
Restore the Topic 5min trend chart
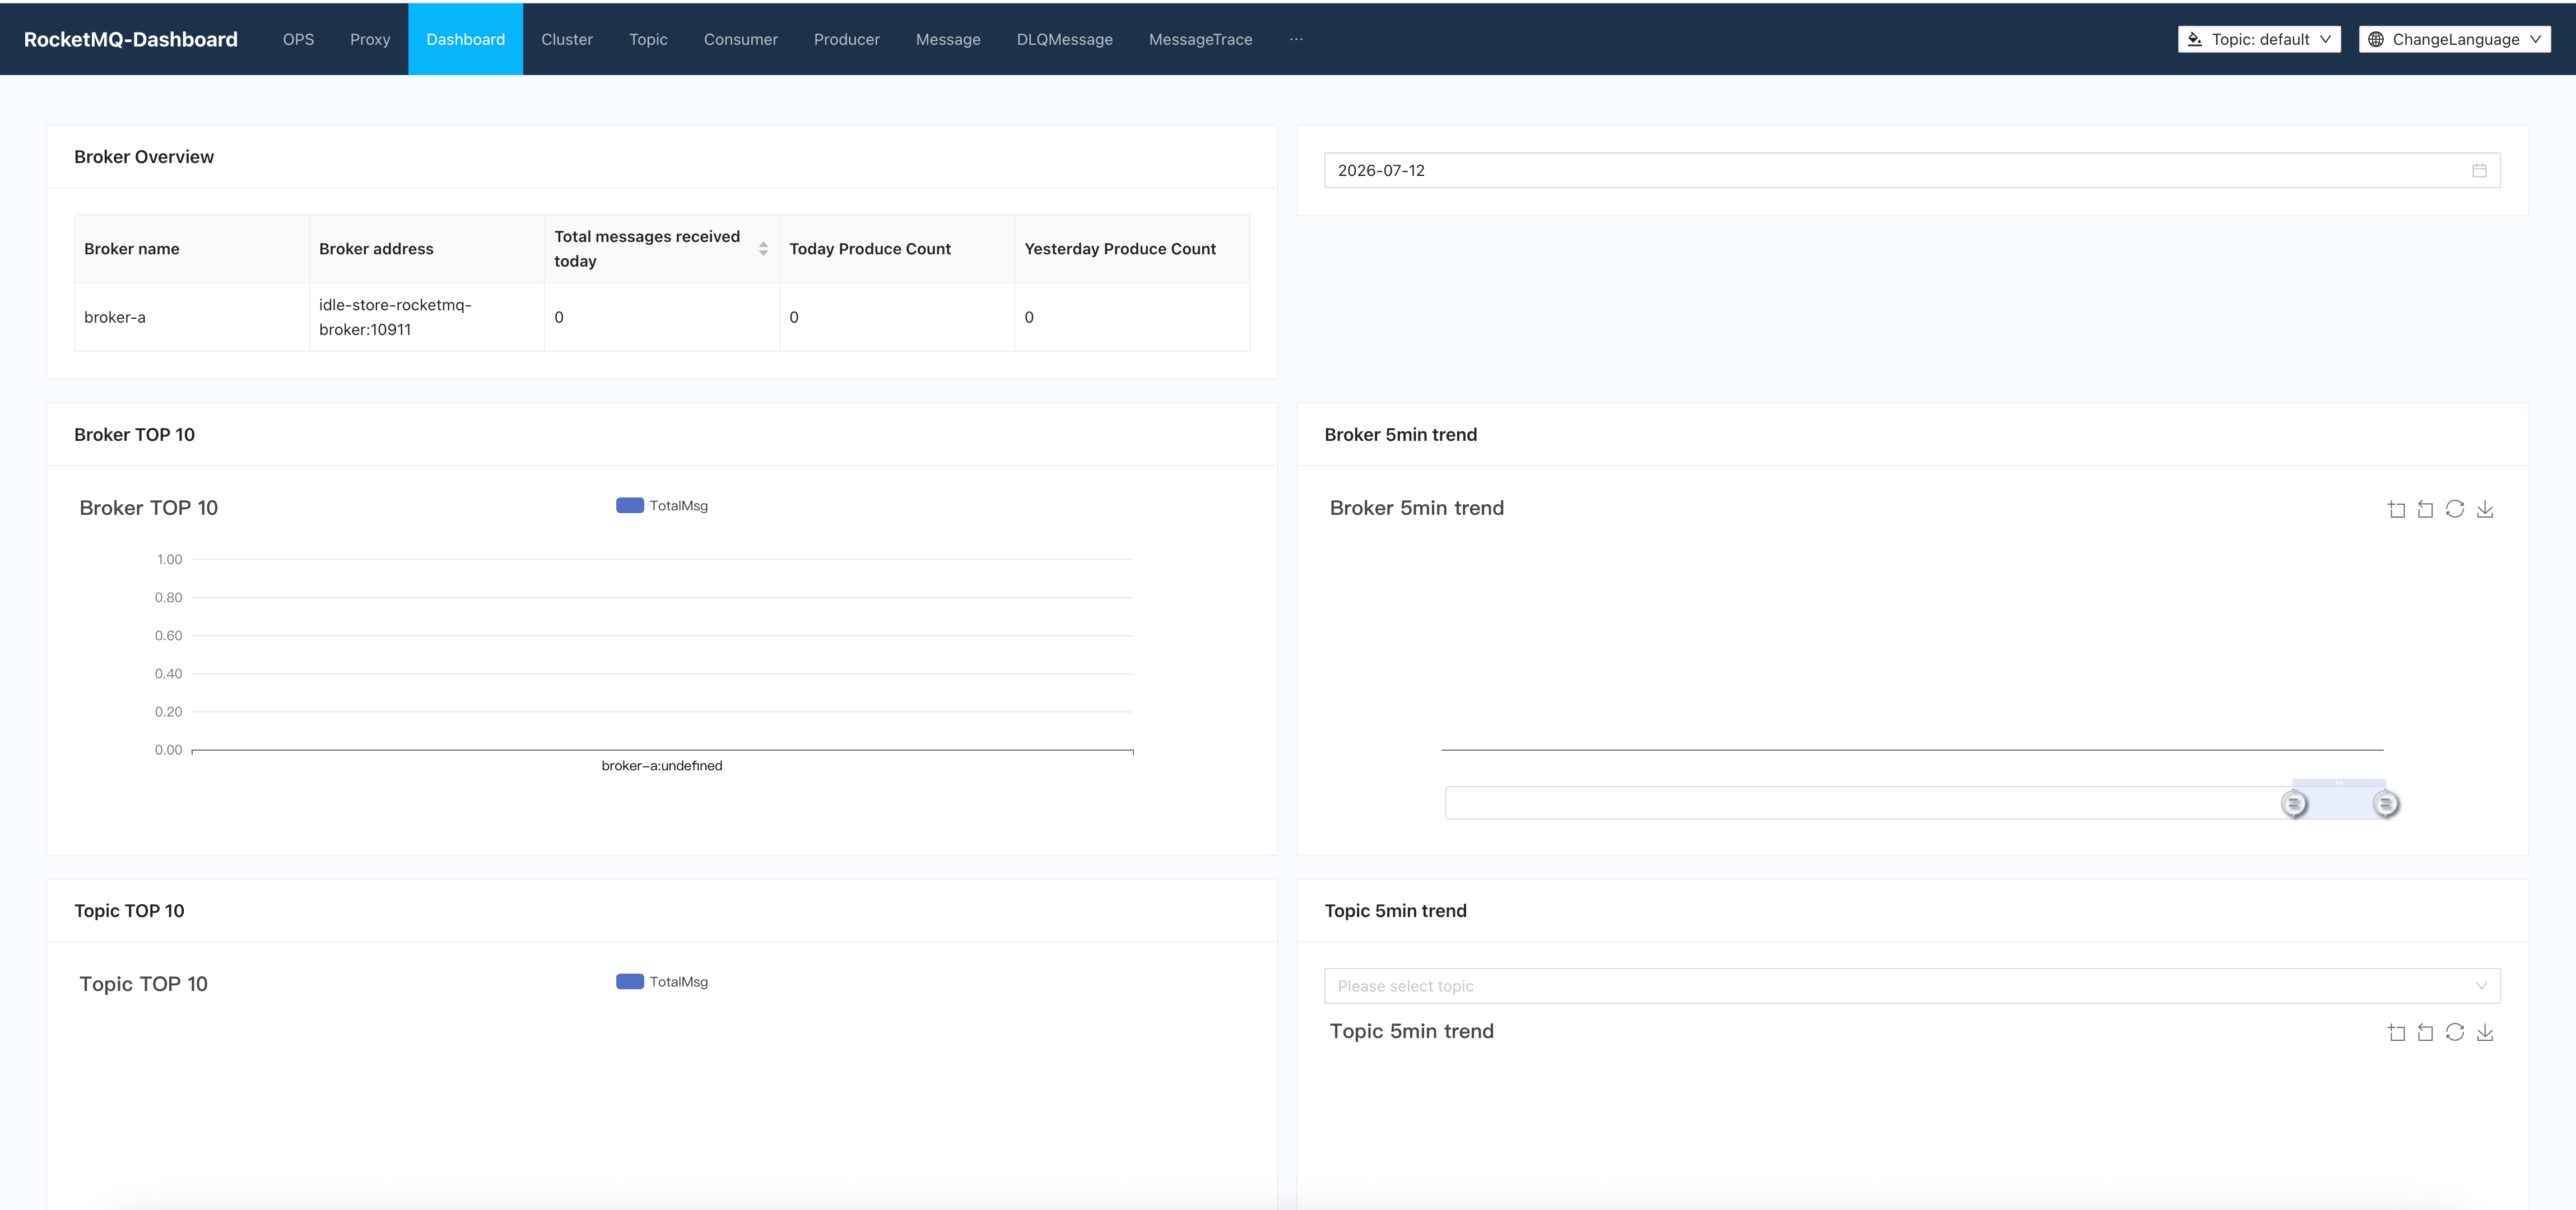pyautogui.click(x=2455, y=1032)
